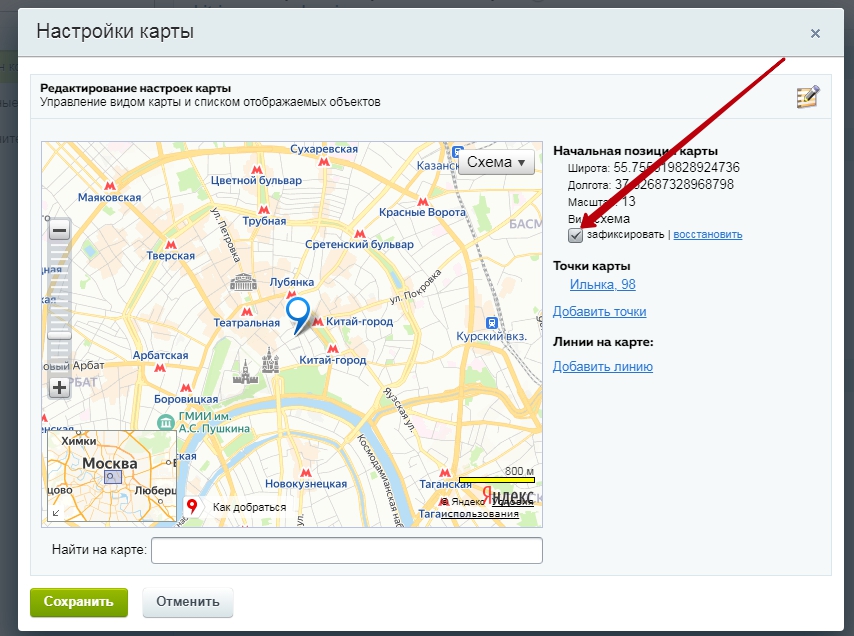The width and height of the screenshot is (854, 636).
Task: Click the zoom in plus button on map
Action: coord(59,387)
